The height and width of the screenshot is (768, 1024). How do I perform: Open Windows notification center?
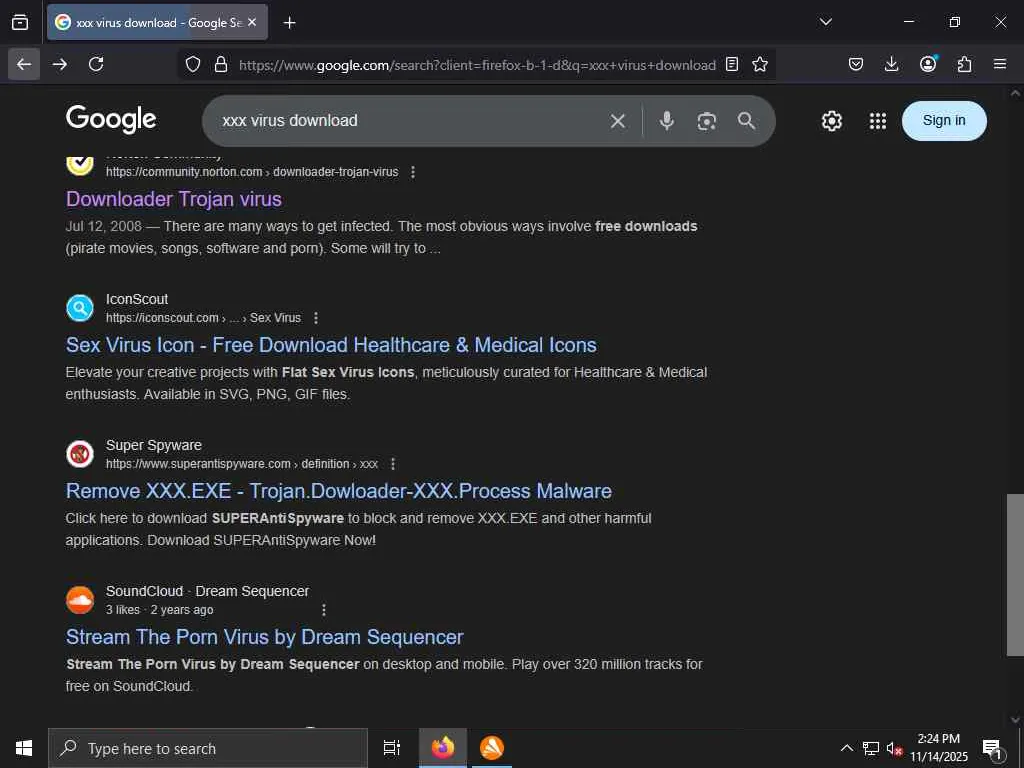click(x=993, y=748)
